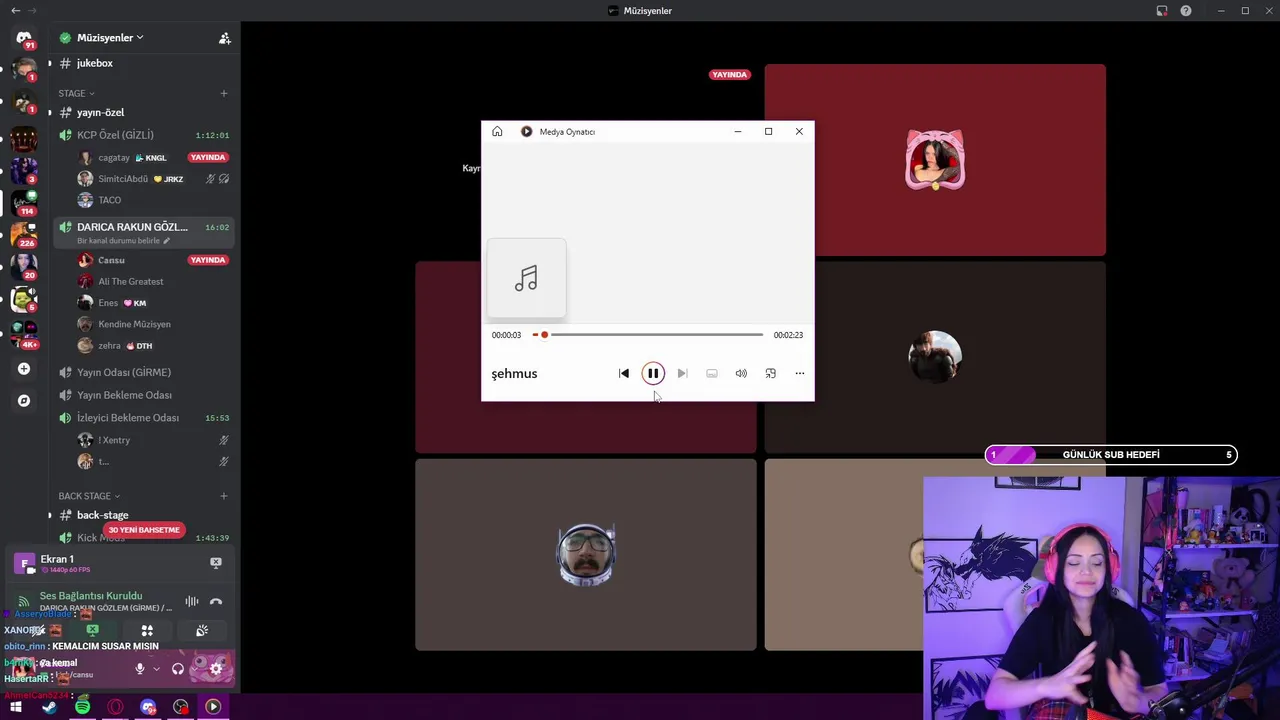Skip to next track in media player
Screen dimensions: 1280x720
682,373
